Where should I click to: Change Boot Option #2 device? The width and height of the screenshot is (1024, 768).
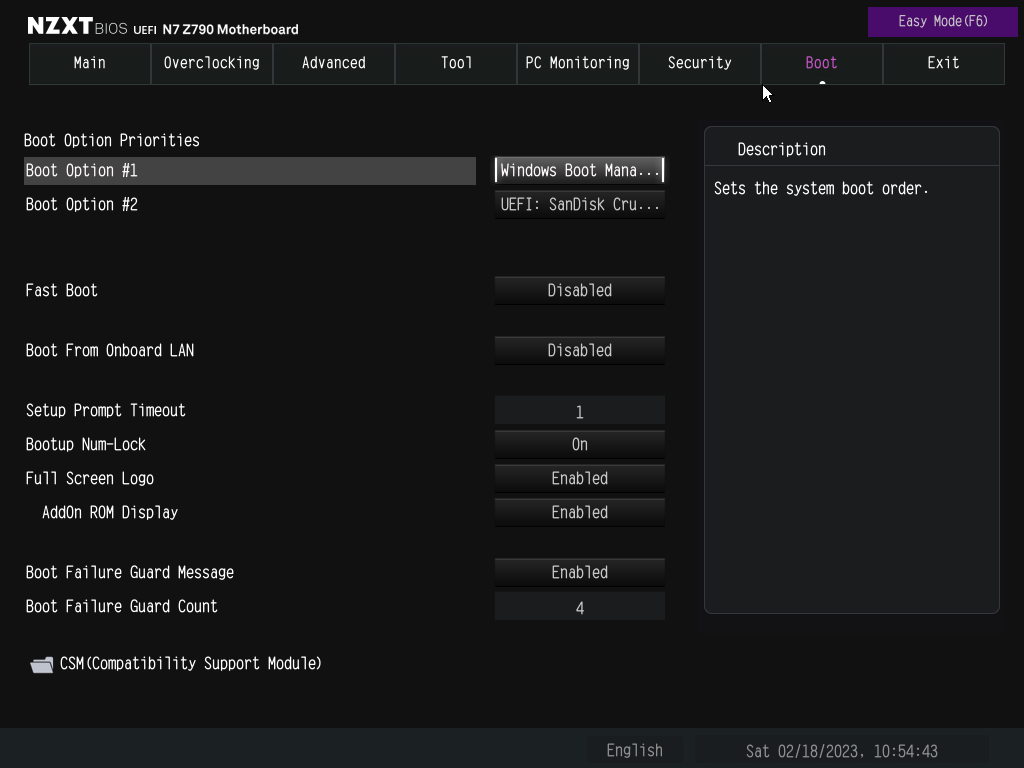tap(579, 204)
